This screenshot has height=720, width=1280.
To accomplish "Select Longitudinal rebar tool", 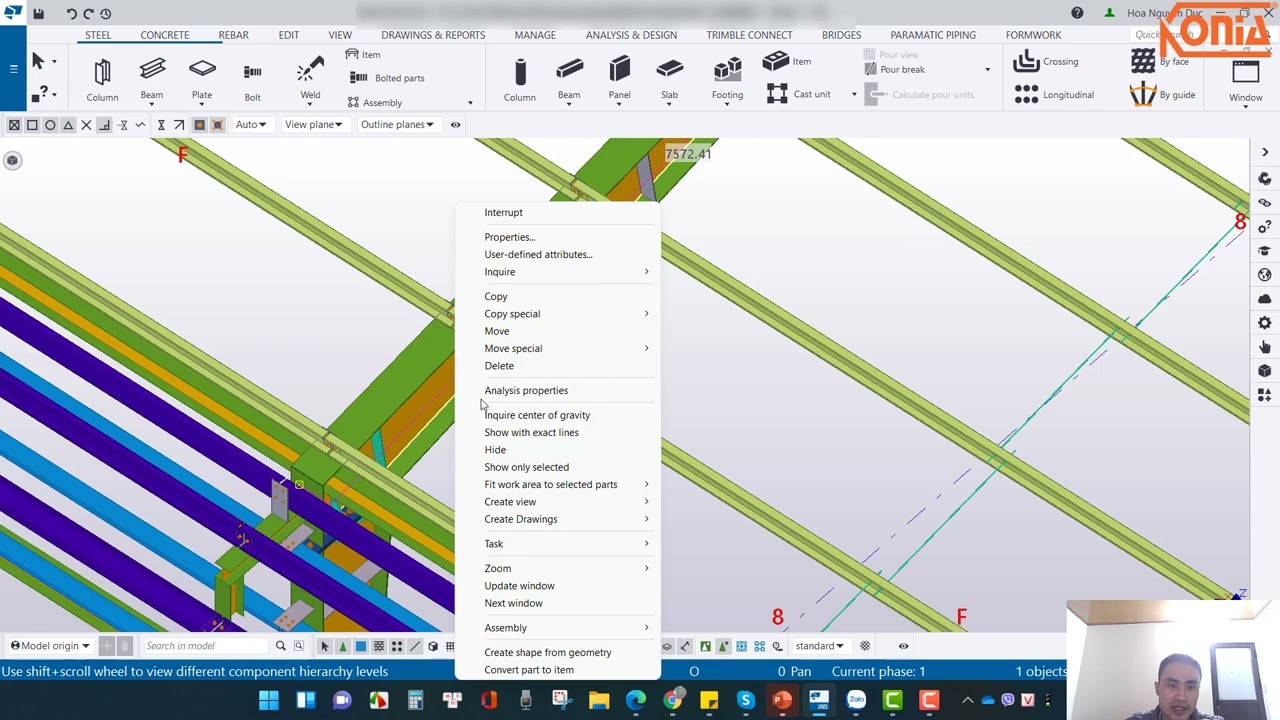I will click(1054, 95).
